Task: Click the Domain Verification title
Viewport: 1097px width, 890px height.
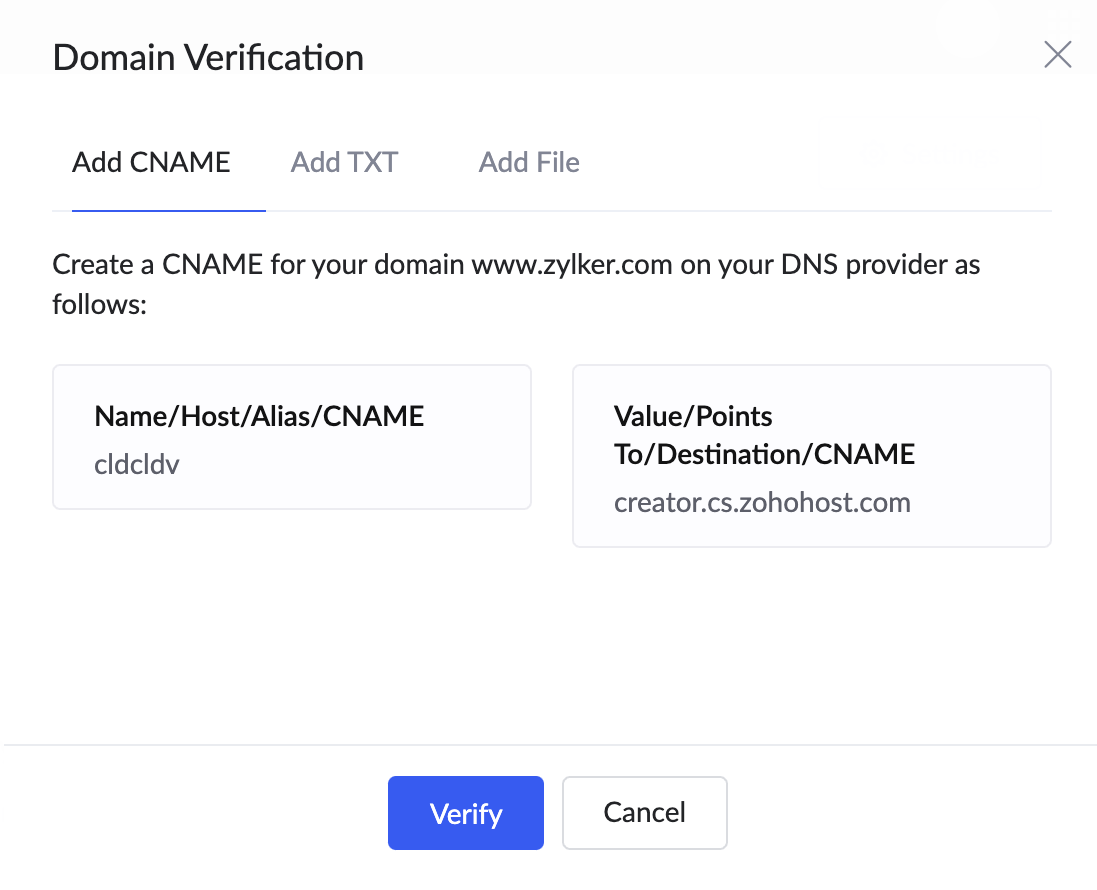Action: click(x=208, y=58)
